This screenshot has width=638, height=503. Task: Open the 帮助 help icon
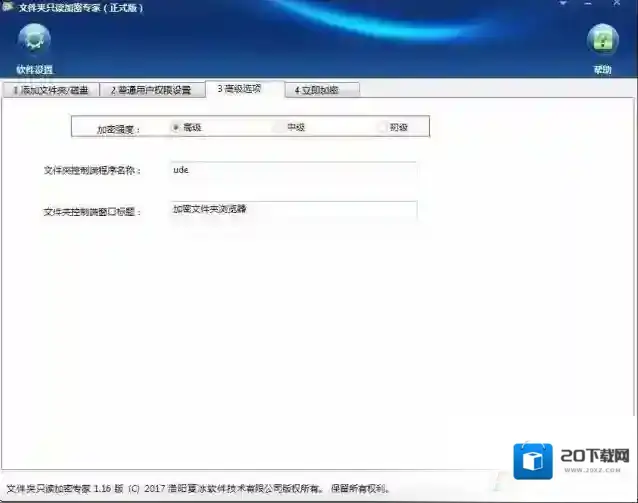click(603, 41)
